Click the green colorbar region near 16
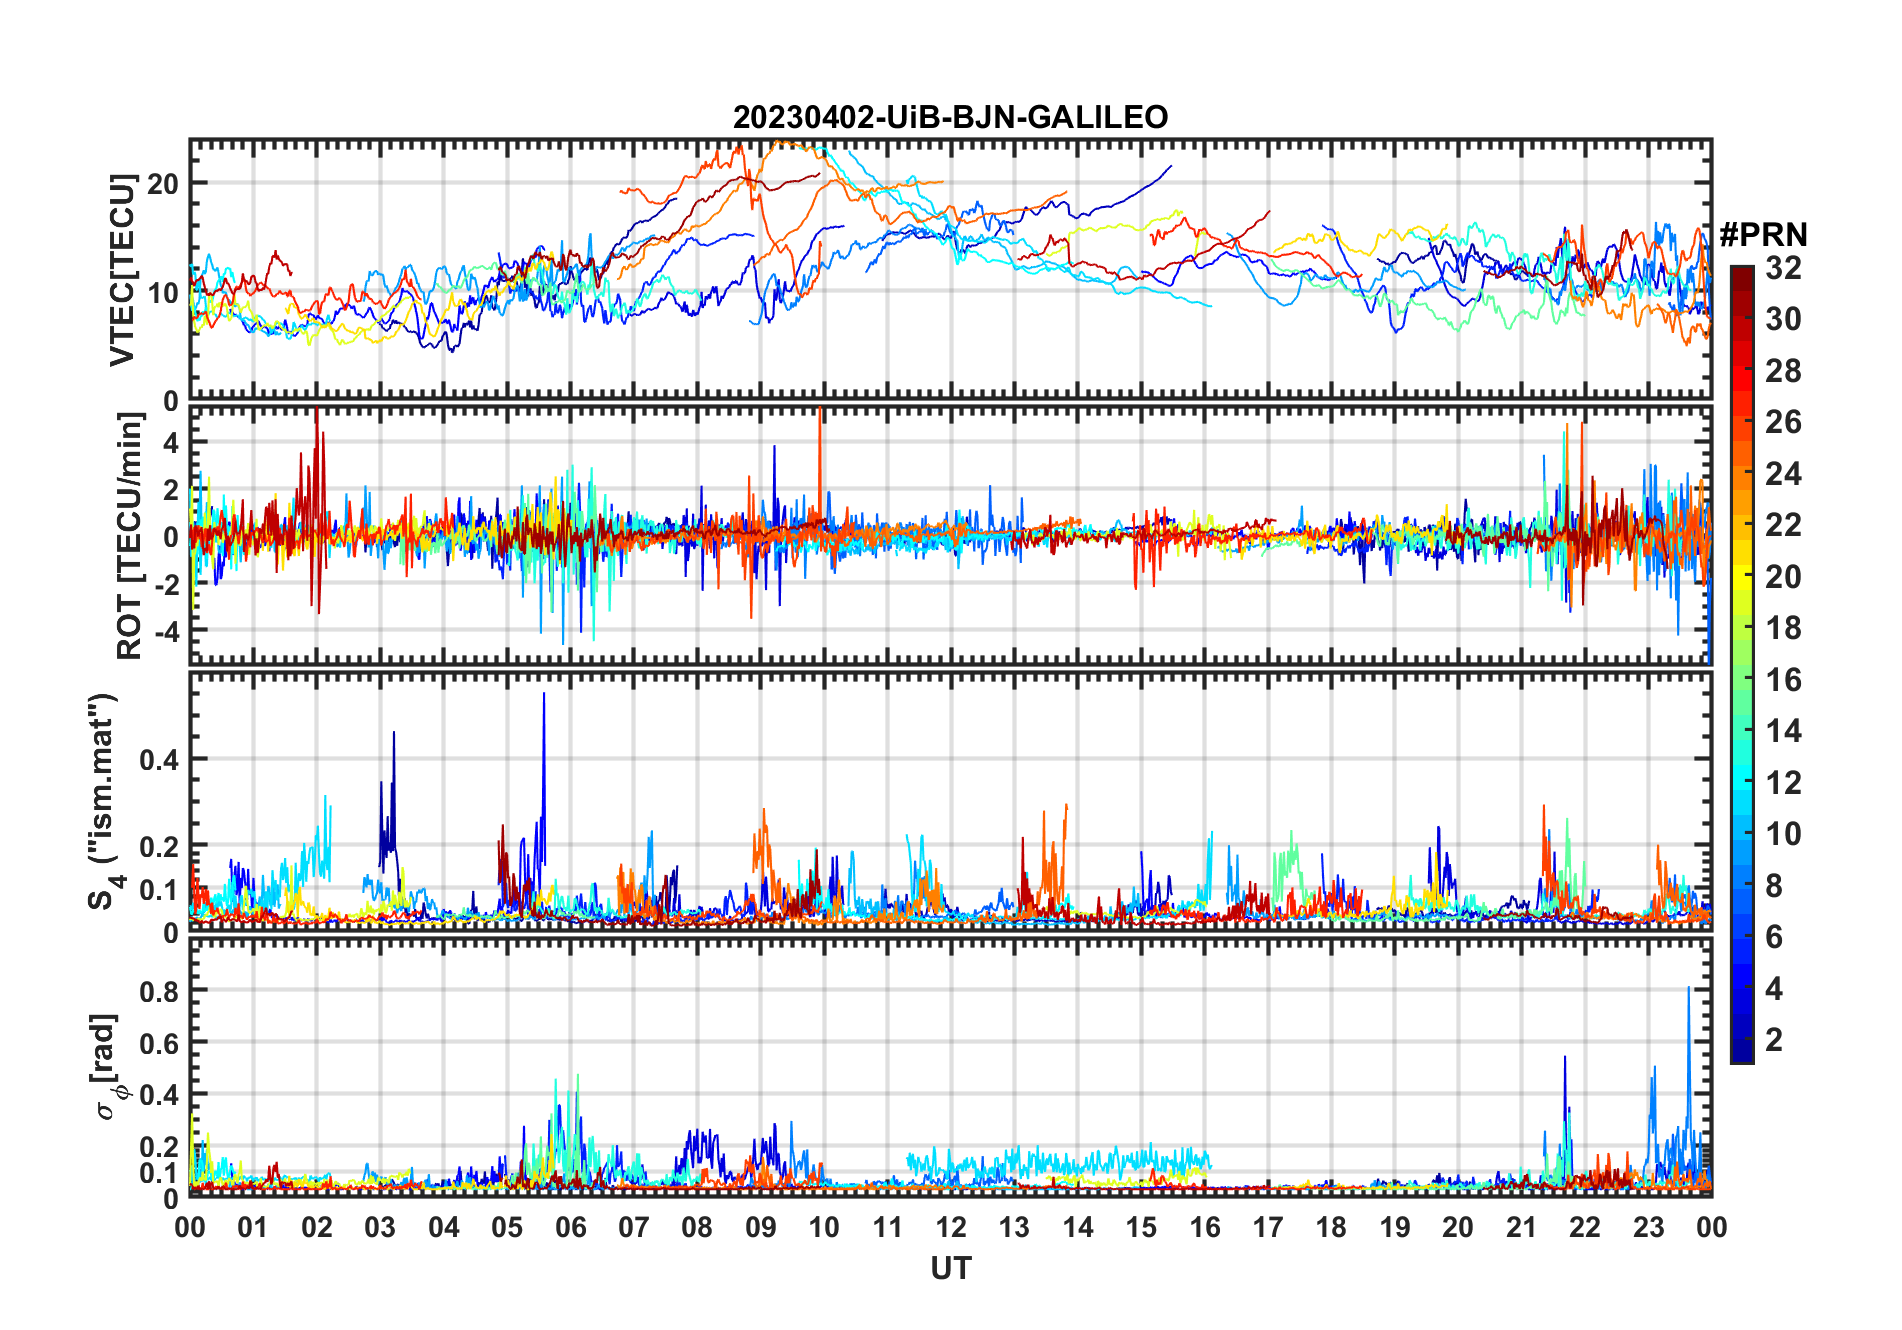This screenshot has height=1330, width=1902. coord(1742,680)
